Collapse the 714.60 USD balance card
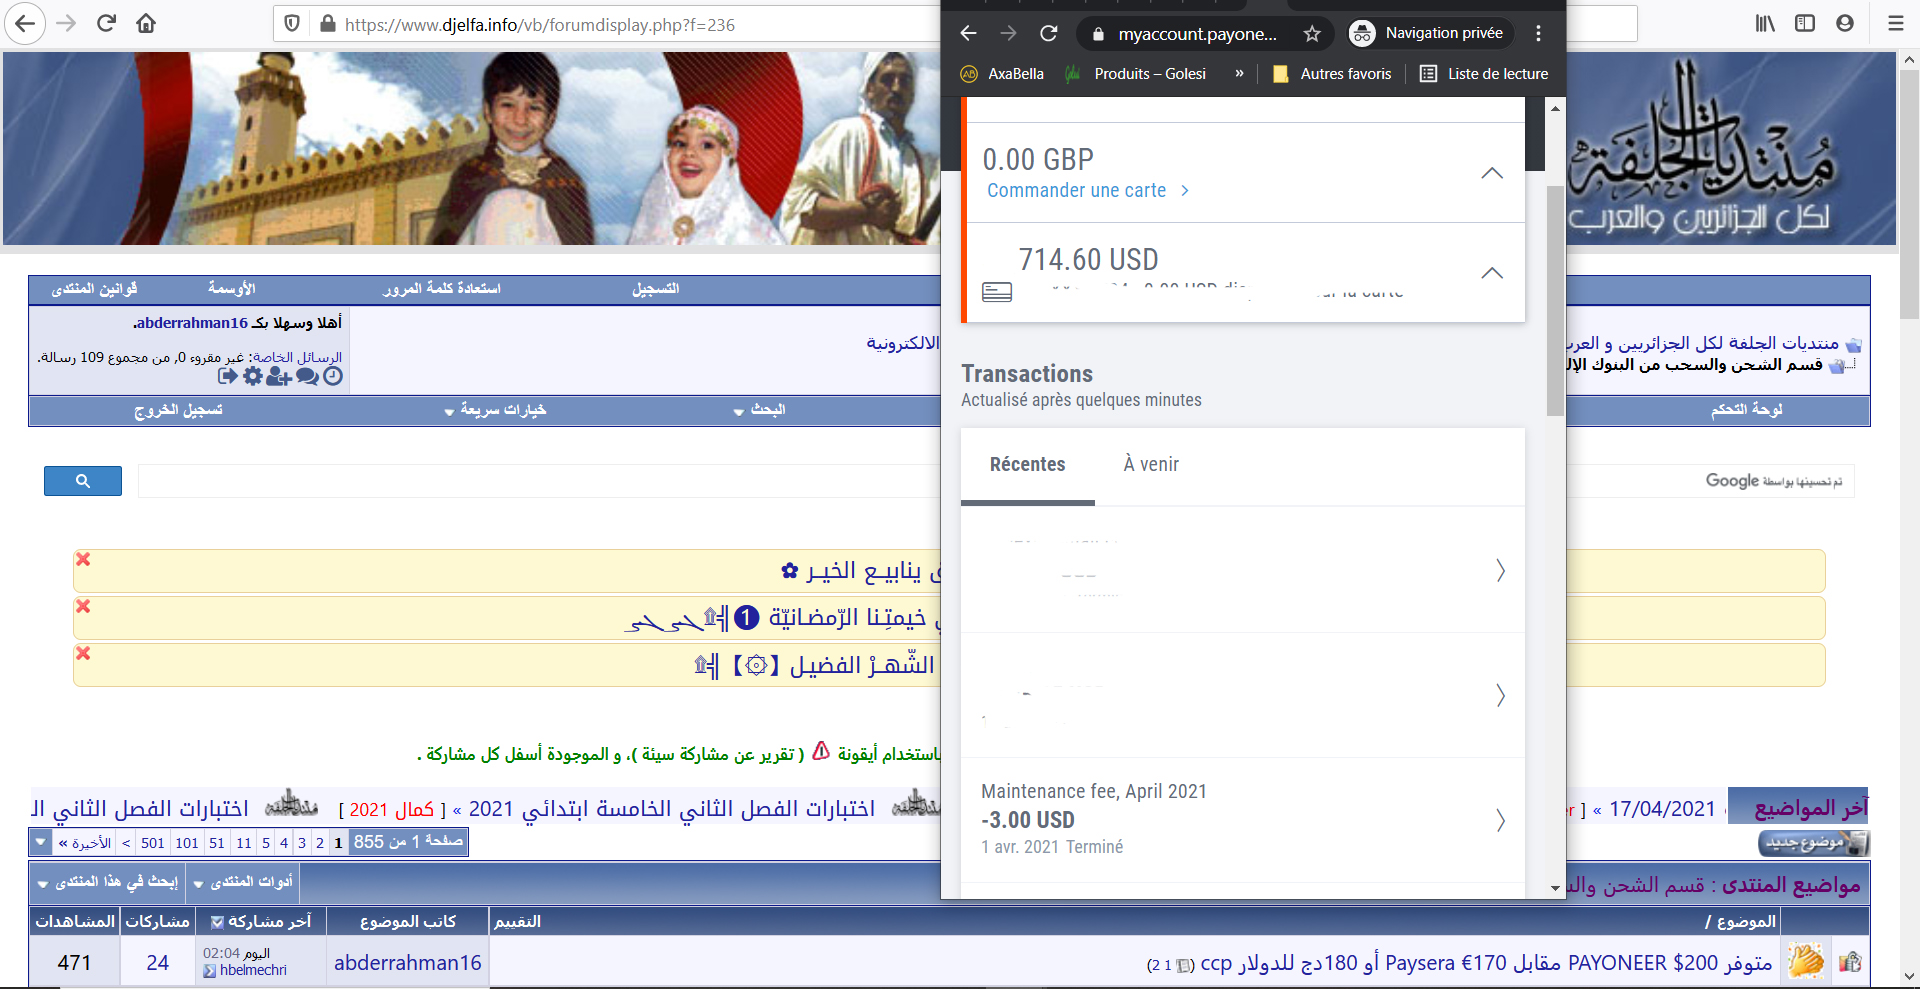 click(x=1492, y=273)
